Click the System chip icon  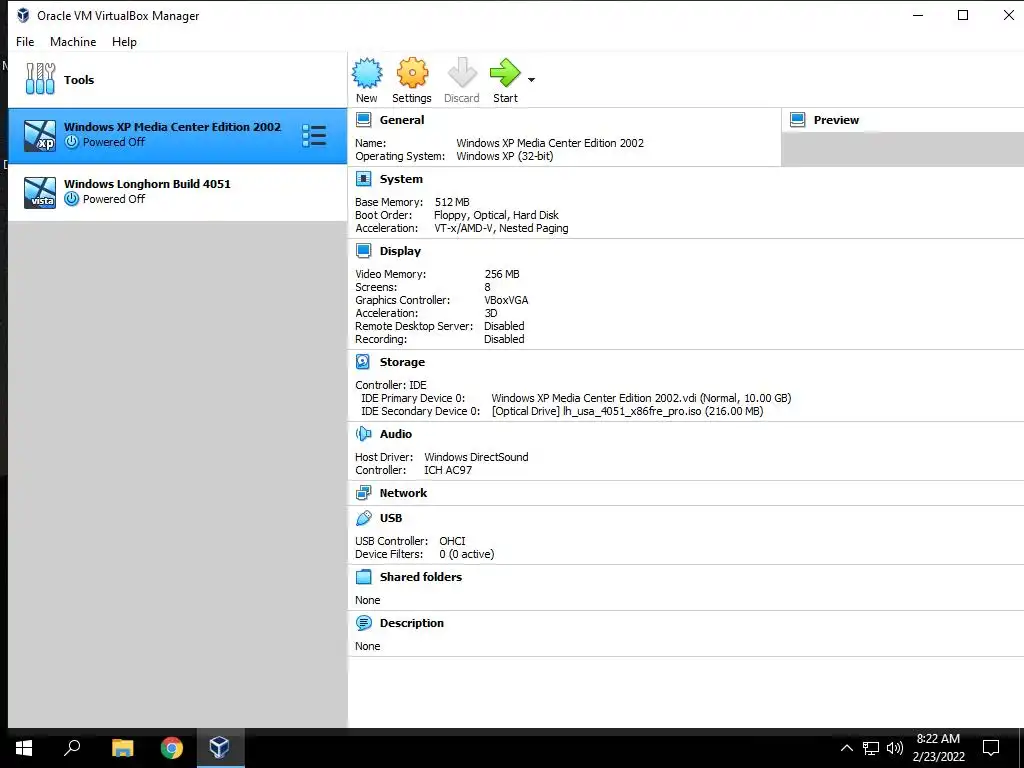[364, 179]
